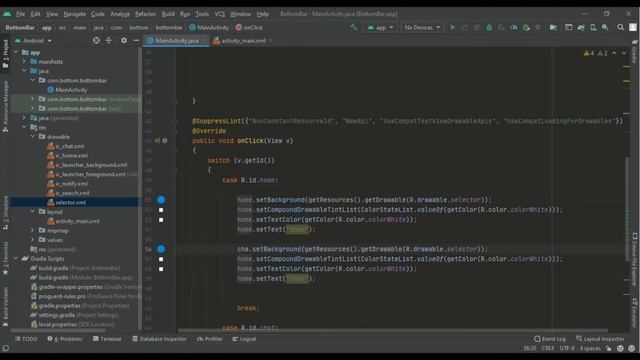The height and width of the screenshot is (360, 640).
Task: Click the Android Studio logo icon
Action: [7, 14]
